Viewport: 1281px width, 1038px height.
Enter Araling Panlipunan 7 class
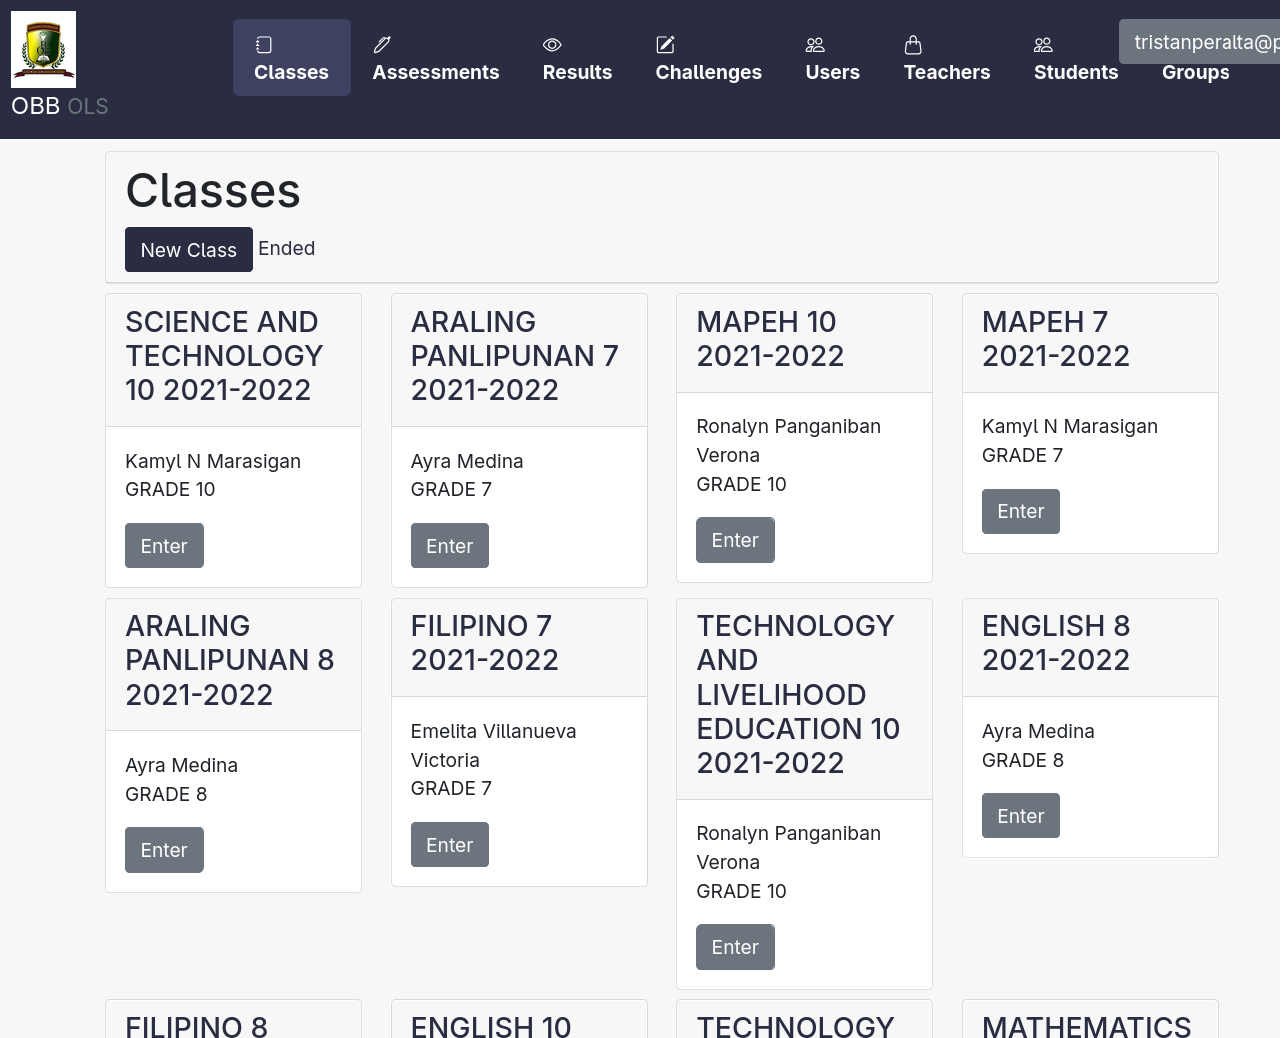pos(449,546)
